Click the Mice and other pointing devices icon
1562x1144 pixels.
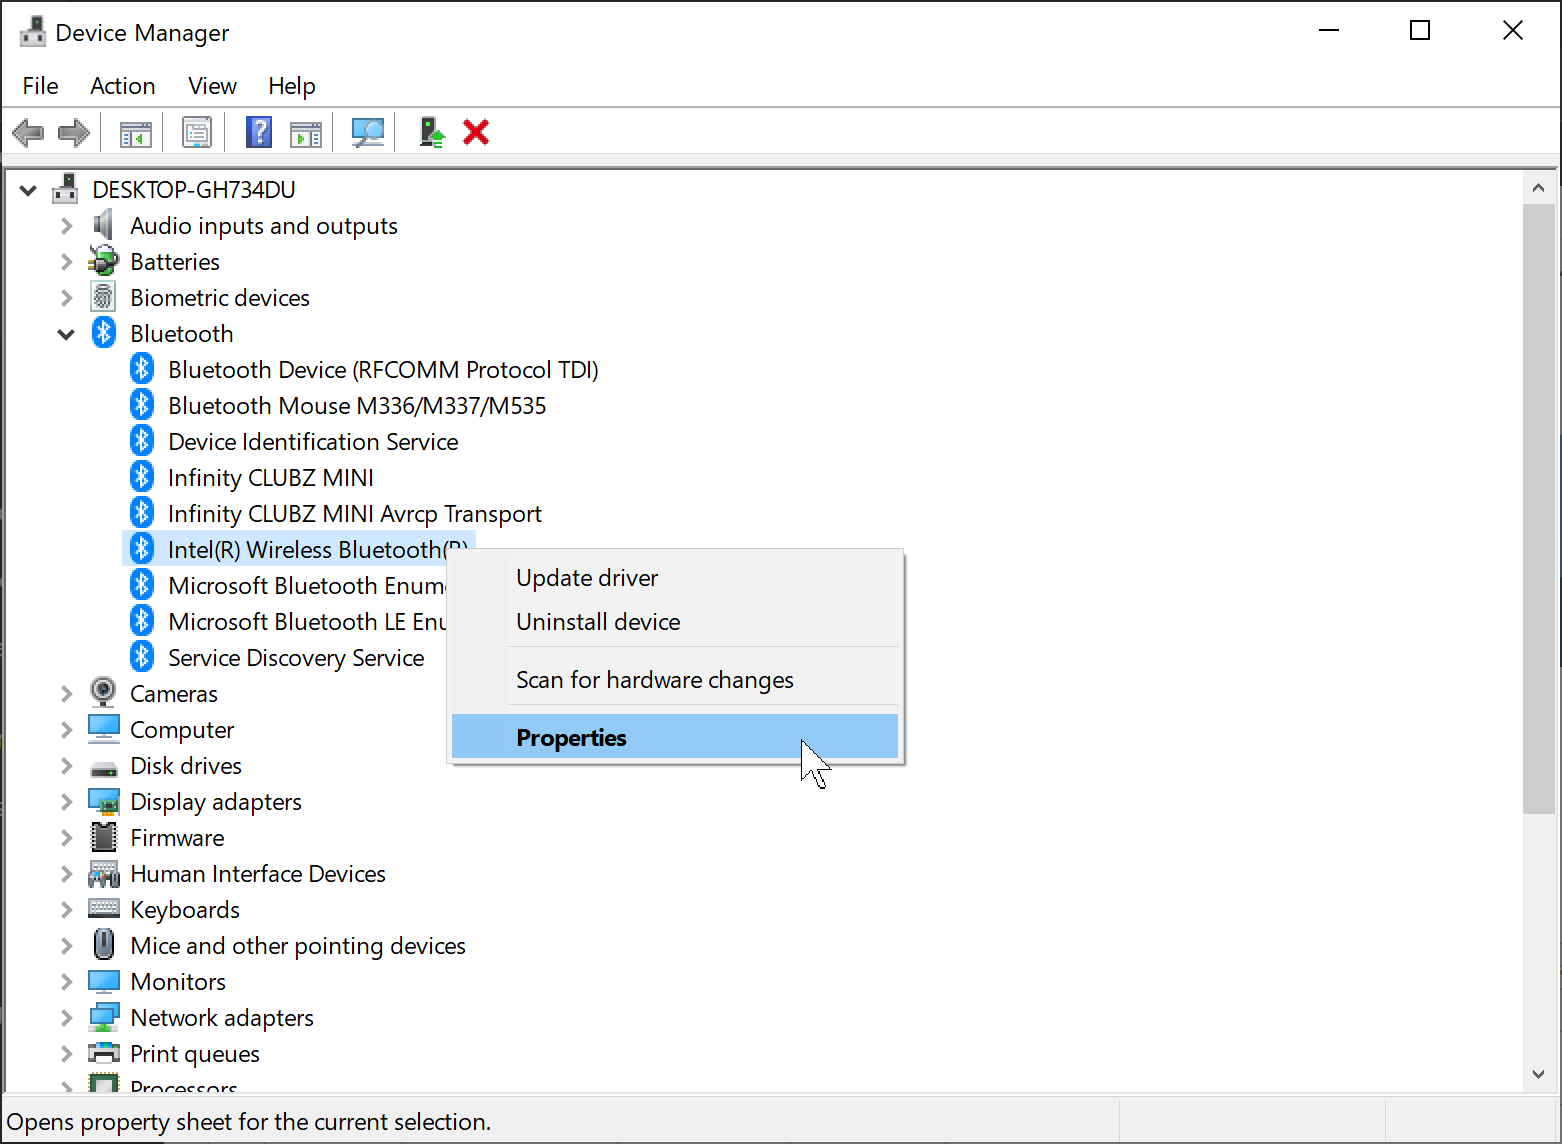pyautogui.click(x=104, y=944)
